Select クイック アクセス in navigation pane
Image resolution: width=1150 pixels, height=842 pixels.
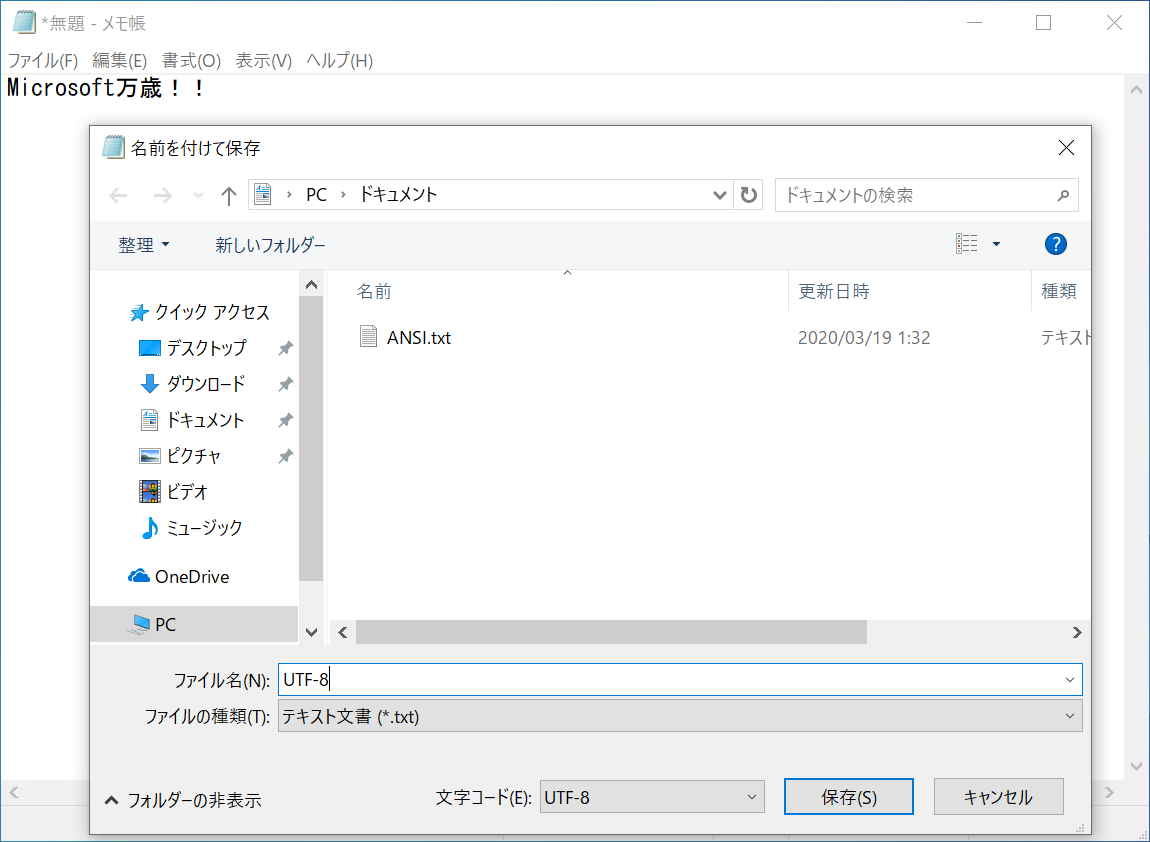(199, 312)
